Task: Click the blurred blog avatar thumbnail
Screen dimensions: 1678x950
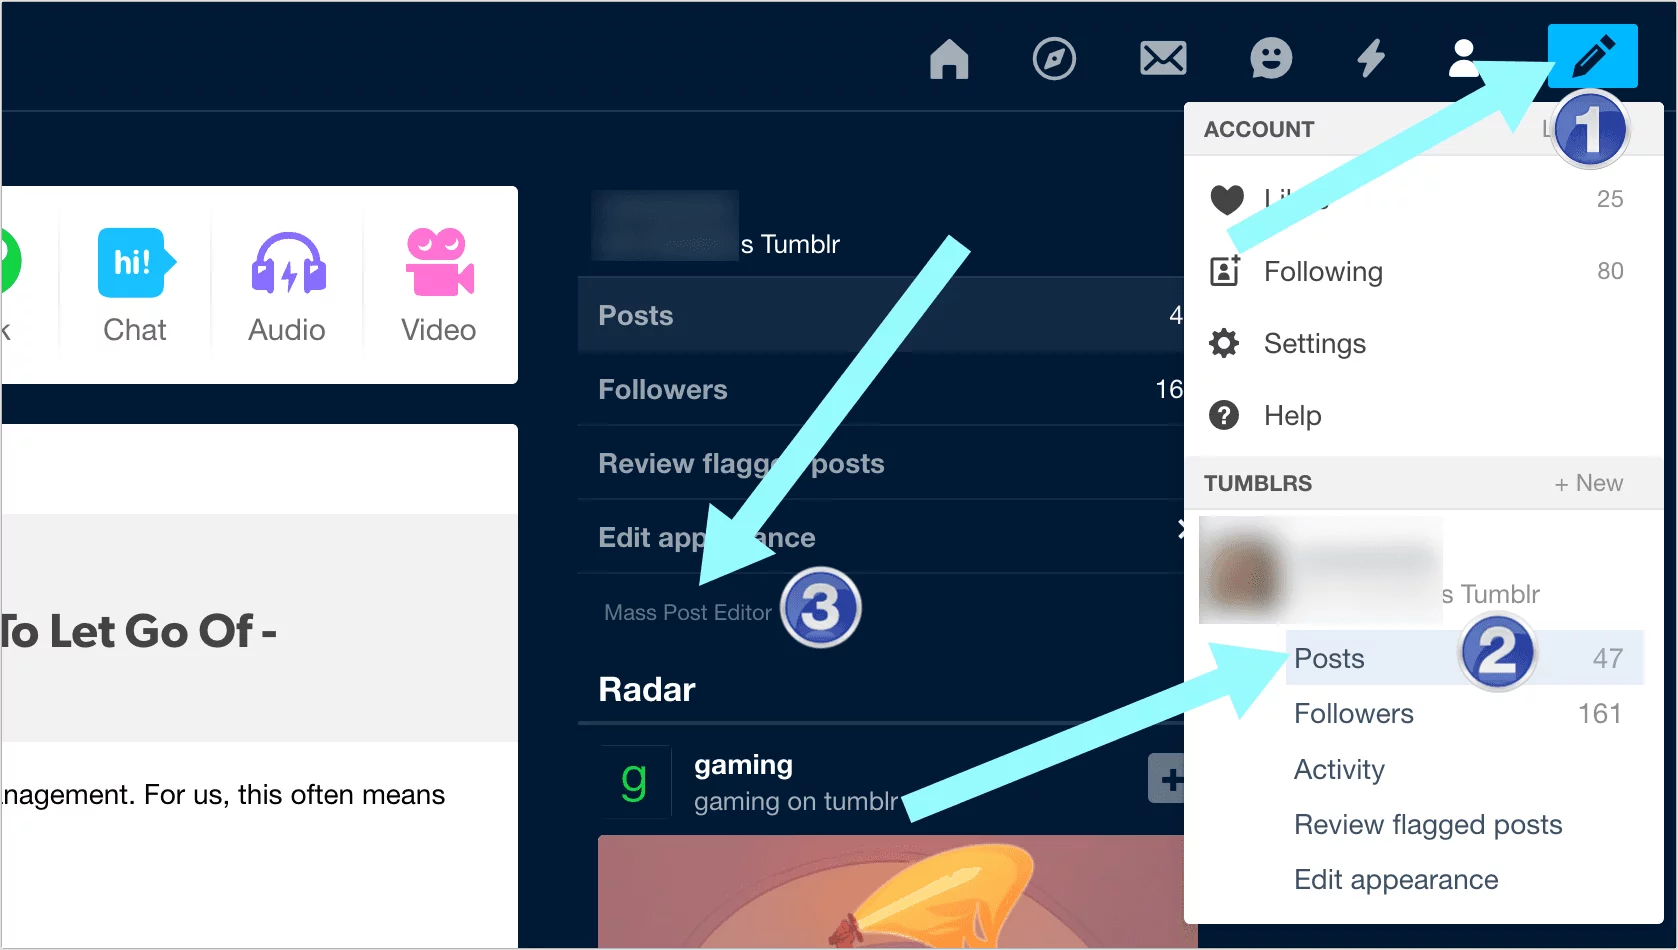Action: pos(1243,570)
